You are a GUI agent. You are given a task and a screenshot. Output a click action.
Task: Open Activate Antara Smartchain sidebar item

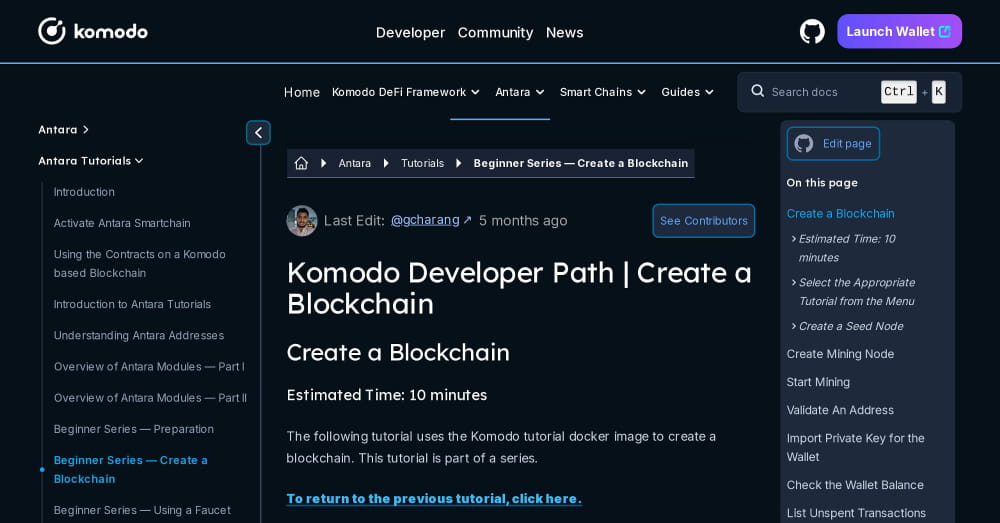(122, 223)
